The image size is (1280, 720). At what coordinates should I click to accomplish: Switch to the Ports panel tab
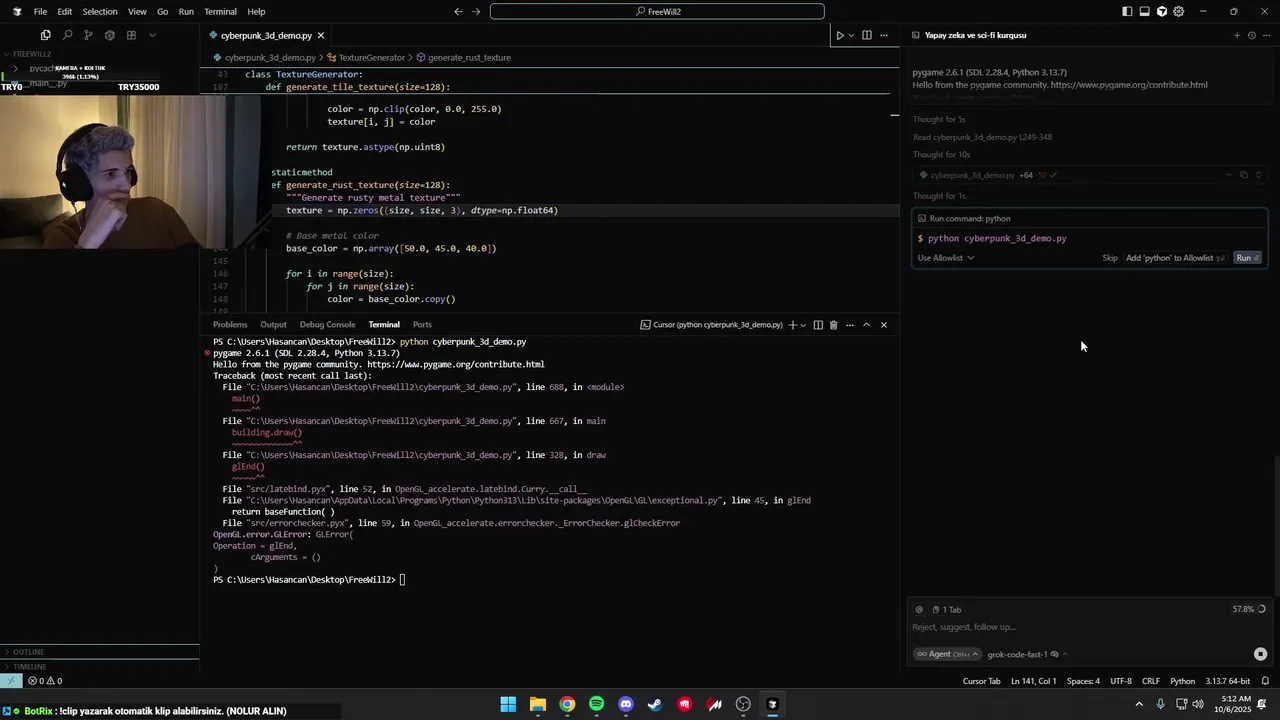(422, 324)
